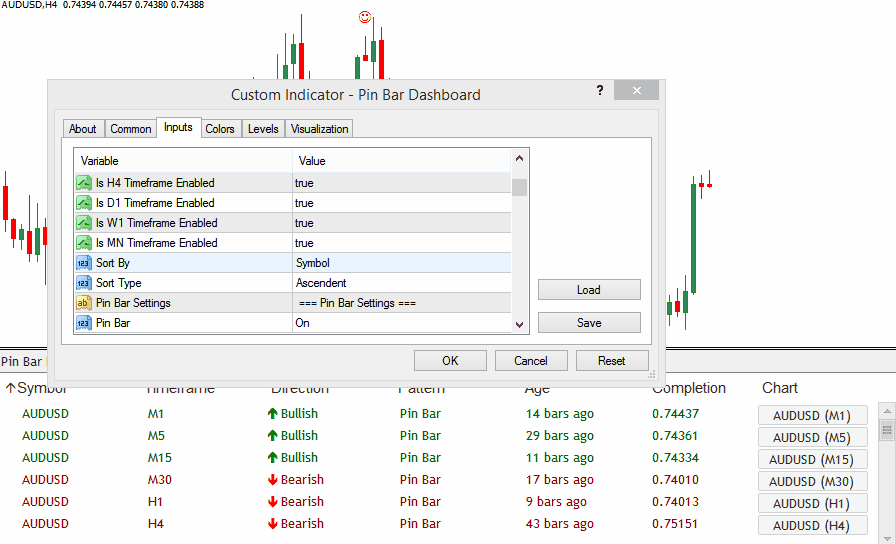Open the AUDUSD (M15) chart button
Screen dimensions: 896x544
click(812, 460)
